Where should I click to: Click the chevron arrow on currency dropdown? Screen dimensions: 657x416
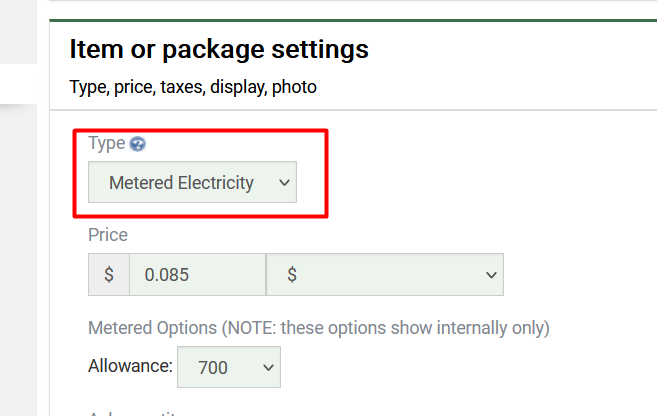point(490,275)
